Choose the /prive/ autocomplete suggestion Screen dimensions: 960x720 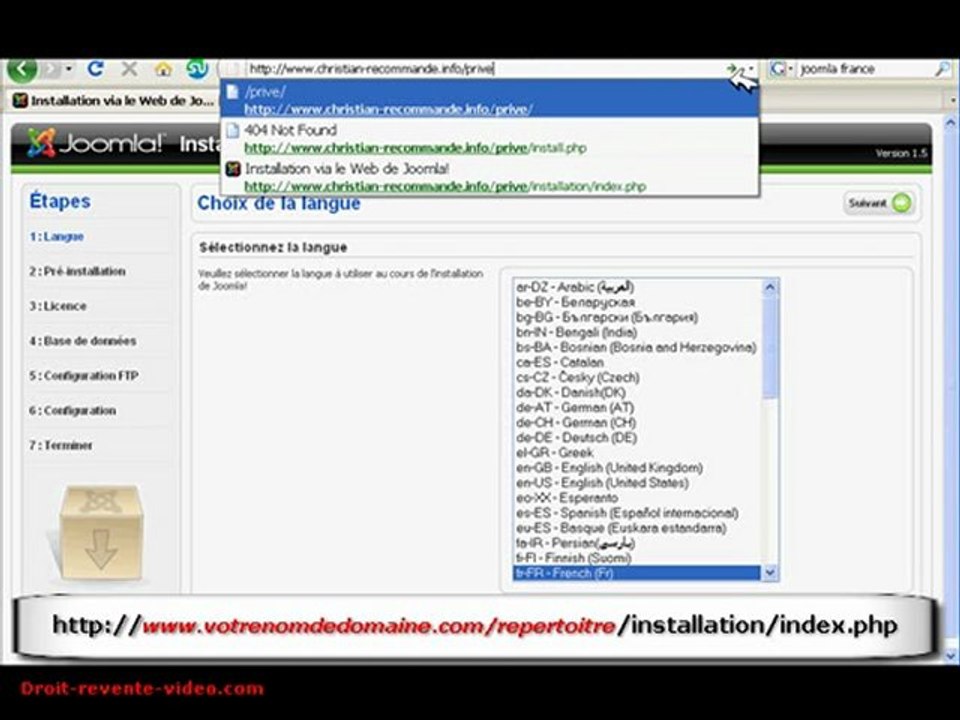(x=490, y=100)
